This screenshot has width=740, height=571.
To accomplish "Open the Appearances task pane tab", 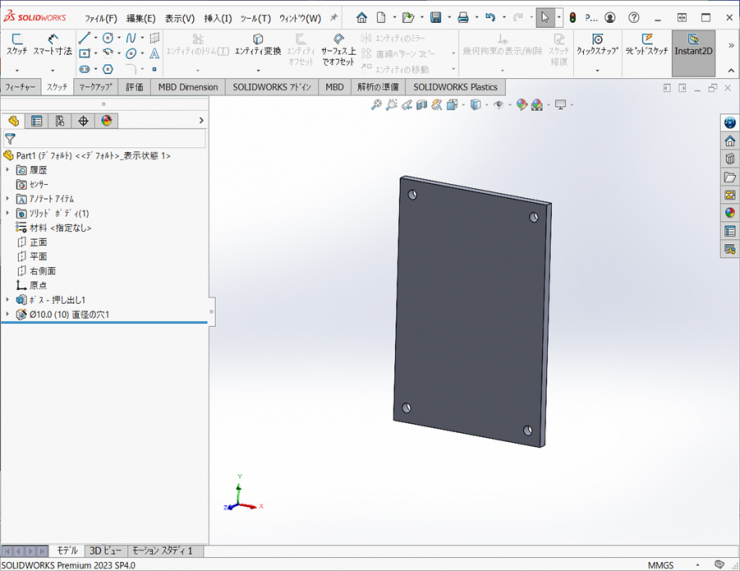I will click(730, 213).
